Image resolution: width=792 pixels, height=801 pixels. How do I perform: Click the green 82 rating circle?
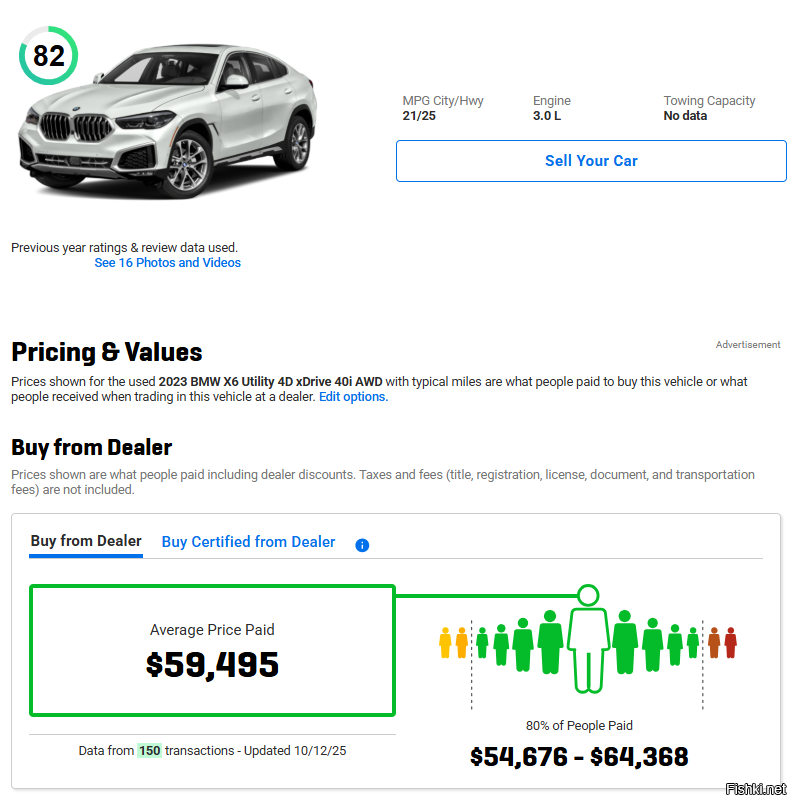[x=48, y=56]
